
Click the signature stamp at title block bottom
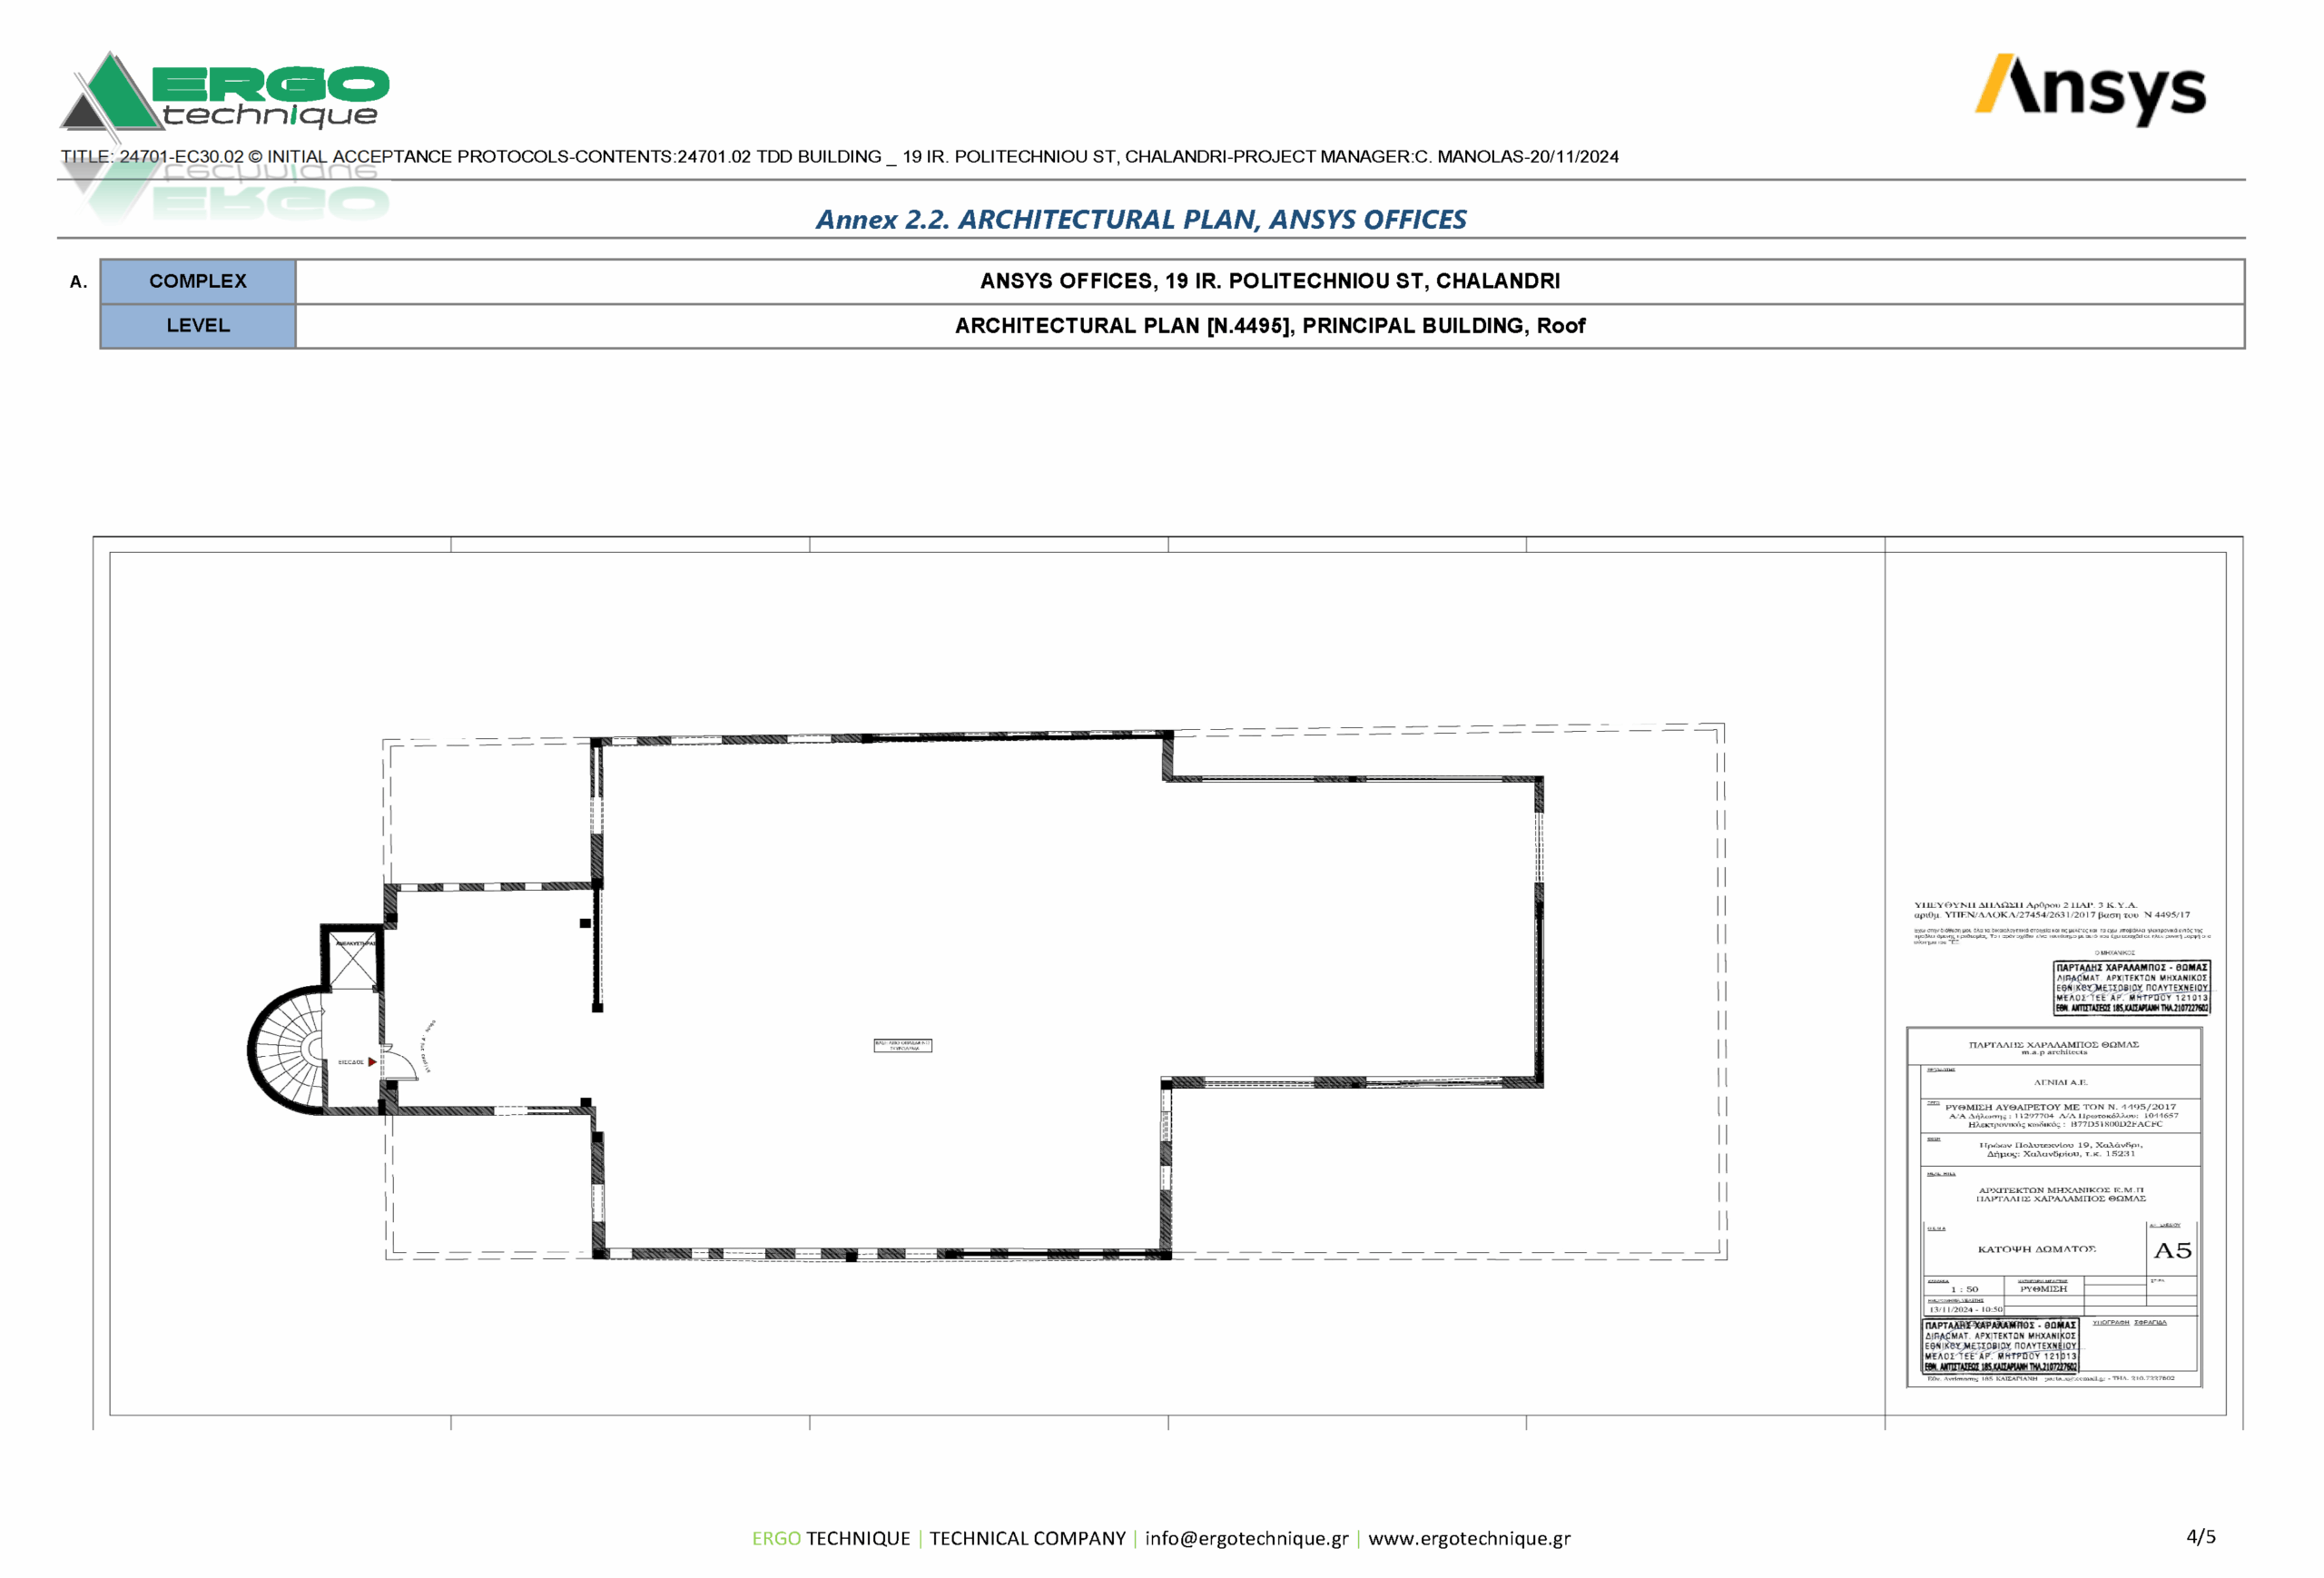[x=2000, y=1346]
